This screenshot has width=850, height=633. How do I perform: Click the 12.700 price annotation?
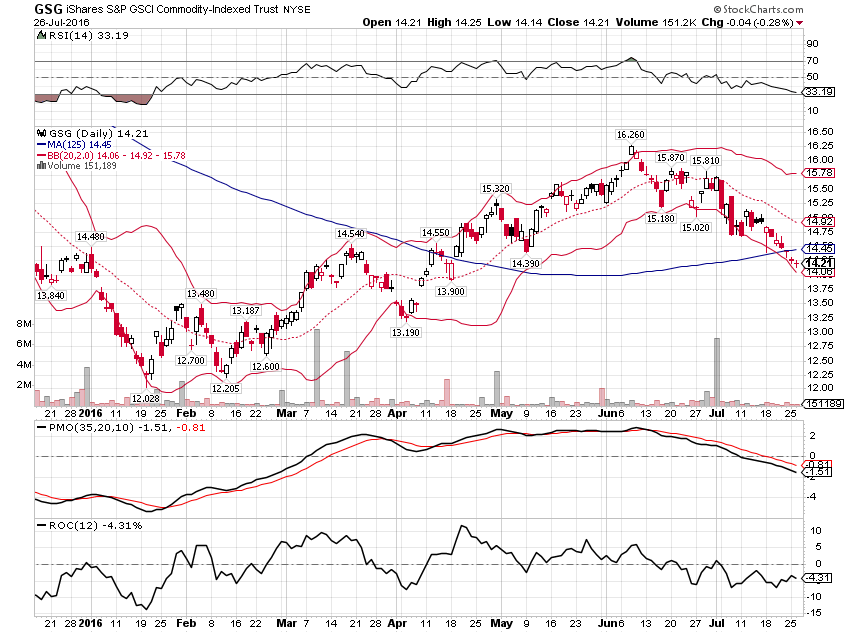pyautogui.click(x=190, y=360)
